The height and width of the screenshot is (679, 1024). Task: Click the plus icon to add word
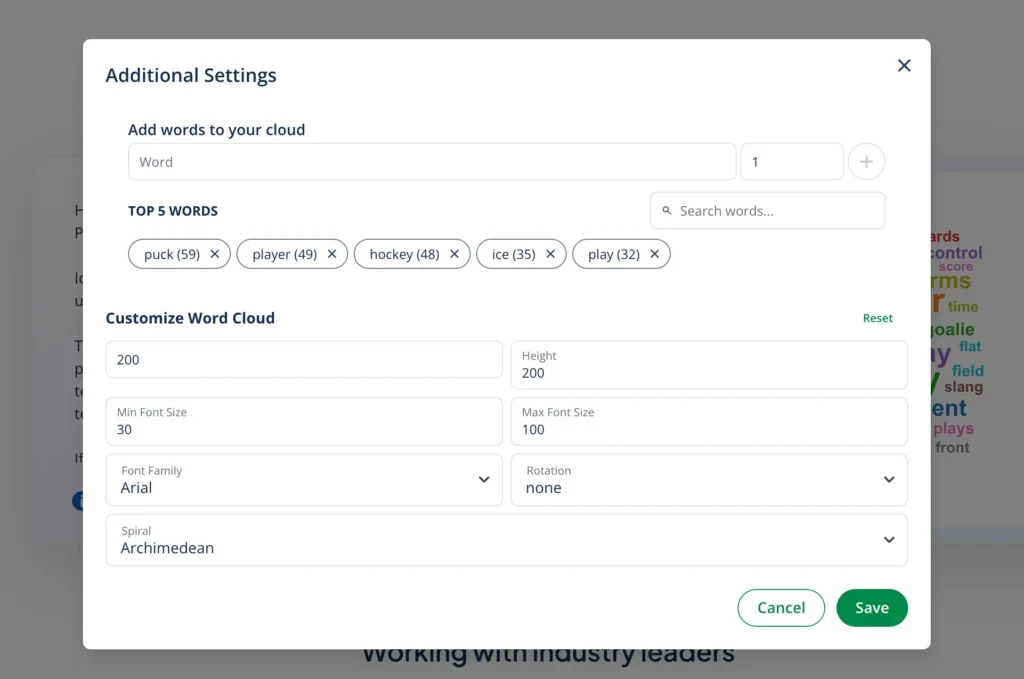(866, 162)
